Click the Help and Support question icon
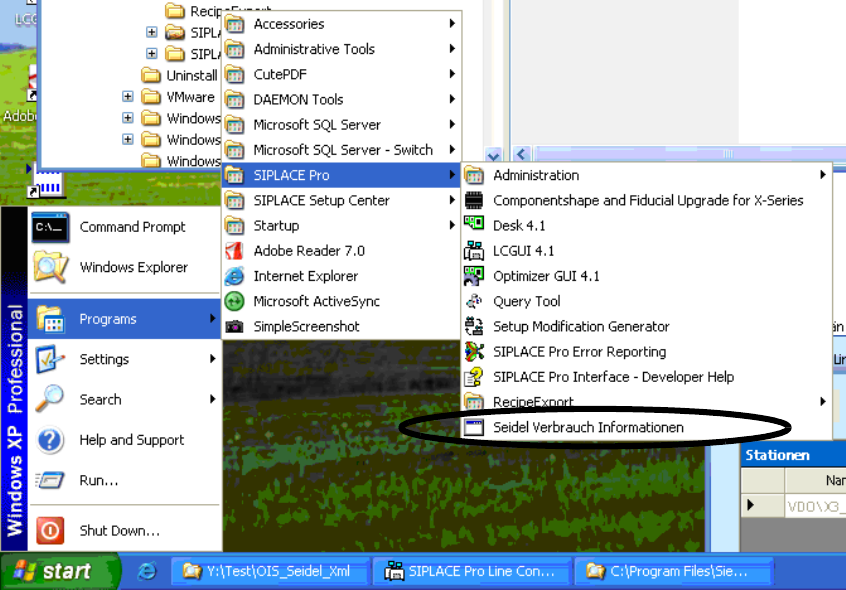Viewport: 846px width, 590px height. [50, 440]
